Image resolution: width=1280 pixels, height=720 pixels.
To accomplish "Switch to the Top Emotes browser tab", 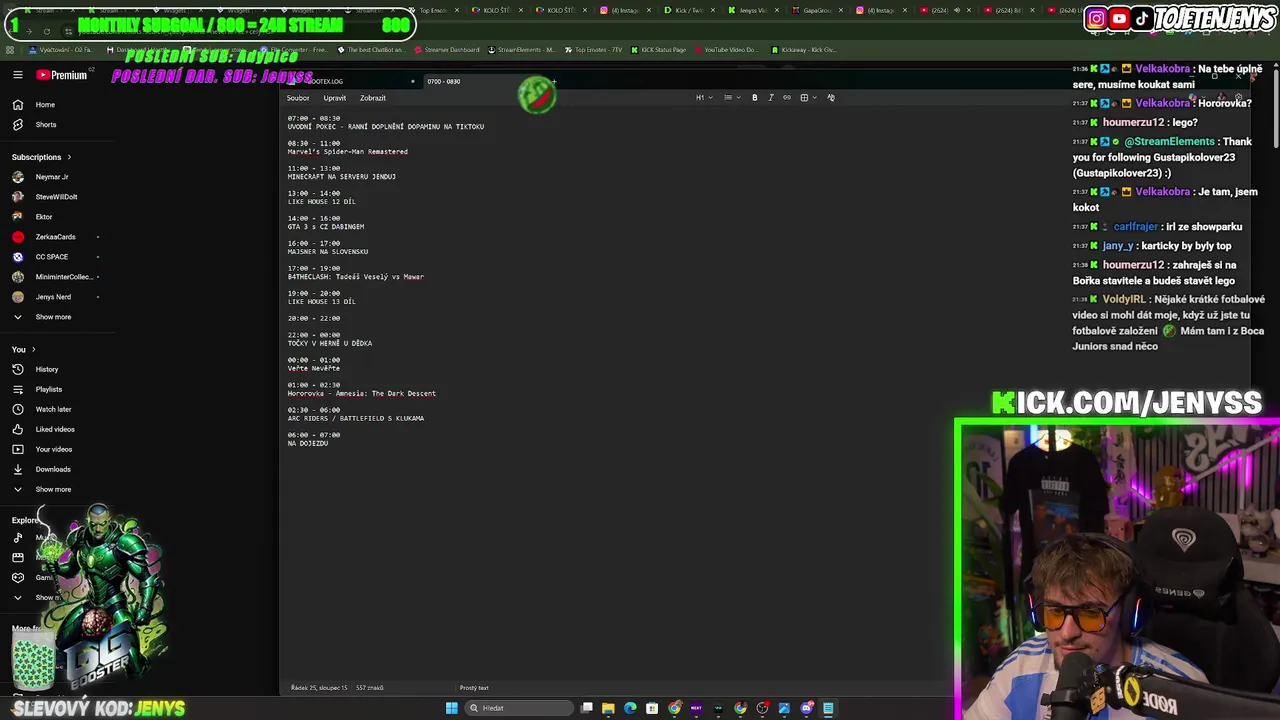I will pyautogui.click(x=433, y=10).
